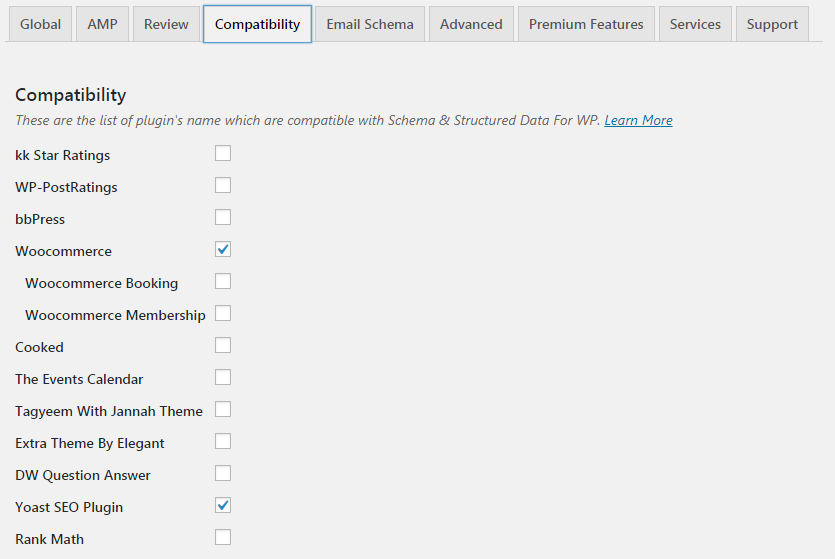Check the Rank Math checkbox
Viewport: 835px width, 559px height.
[223, 537]
